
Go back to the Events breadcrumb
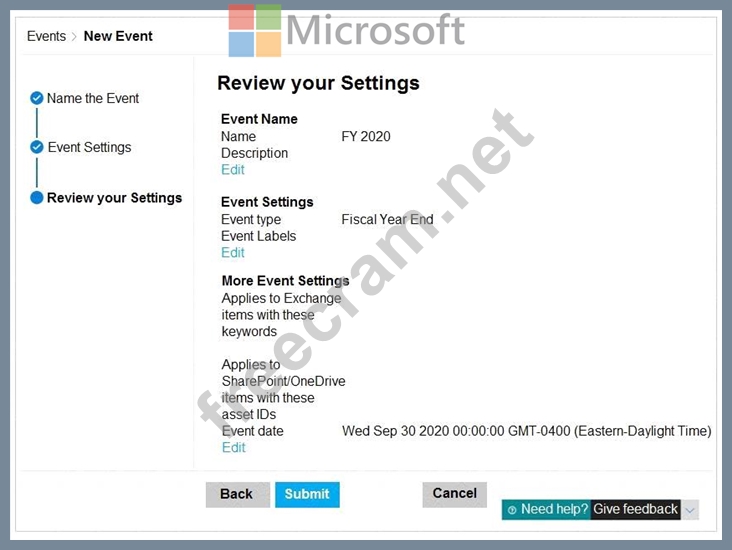tap(46, 36)
